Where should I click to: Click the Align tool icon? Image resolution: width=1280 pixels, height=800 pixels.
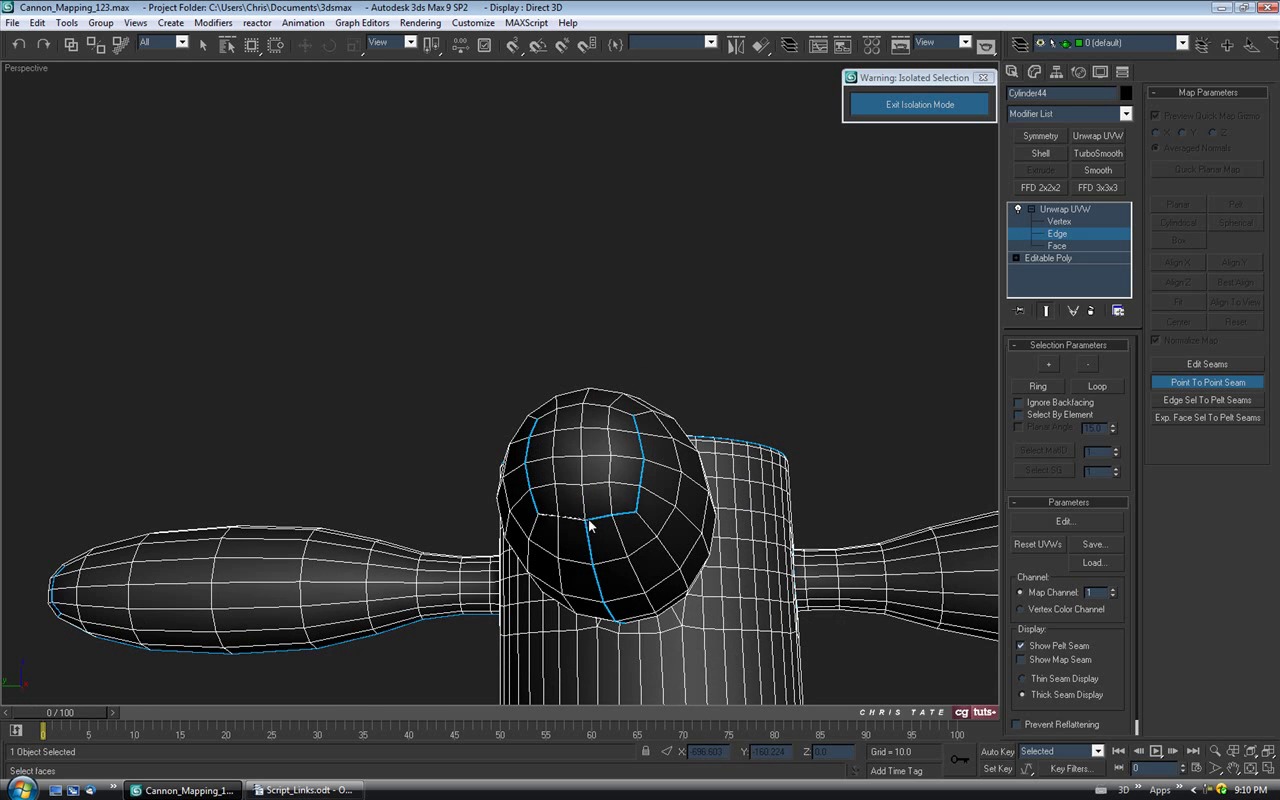click(761, 45)
